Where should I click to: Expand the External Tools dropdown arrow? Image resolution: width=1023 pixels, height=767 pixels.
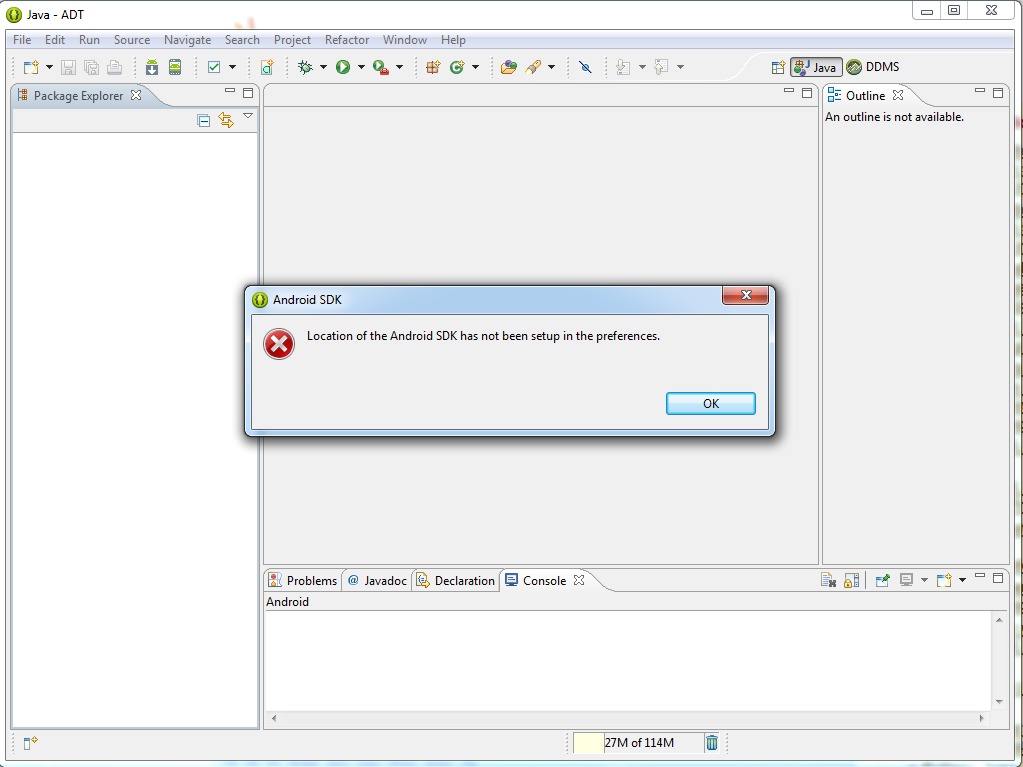399,67
